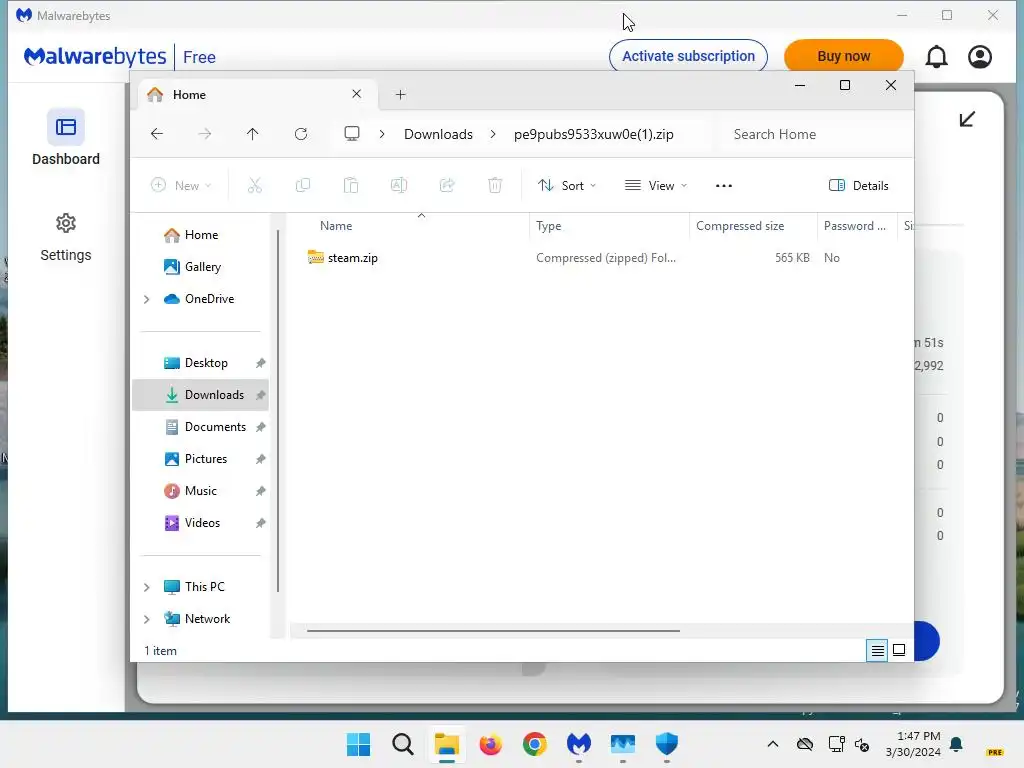Viewport: 1024px width, 768px height.
Task: Expand the Network tree node
Action: coord(147,619)
